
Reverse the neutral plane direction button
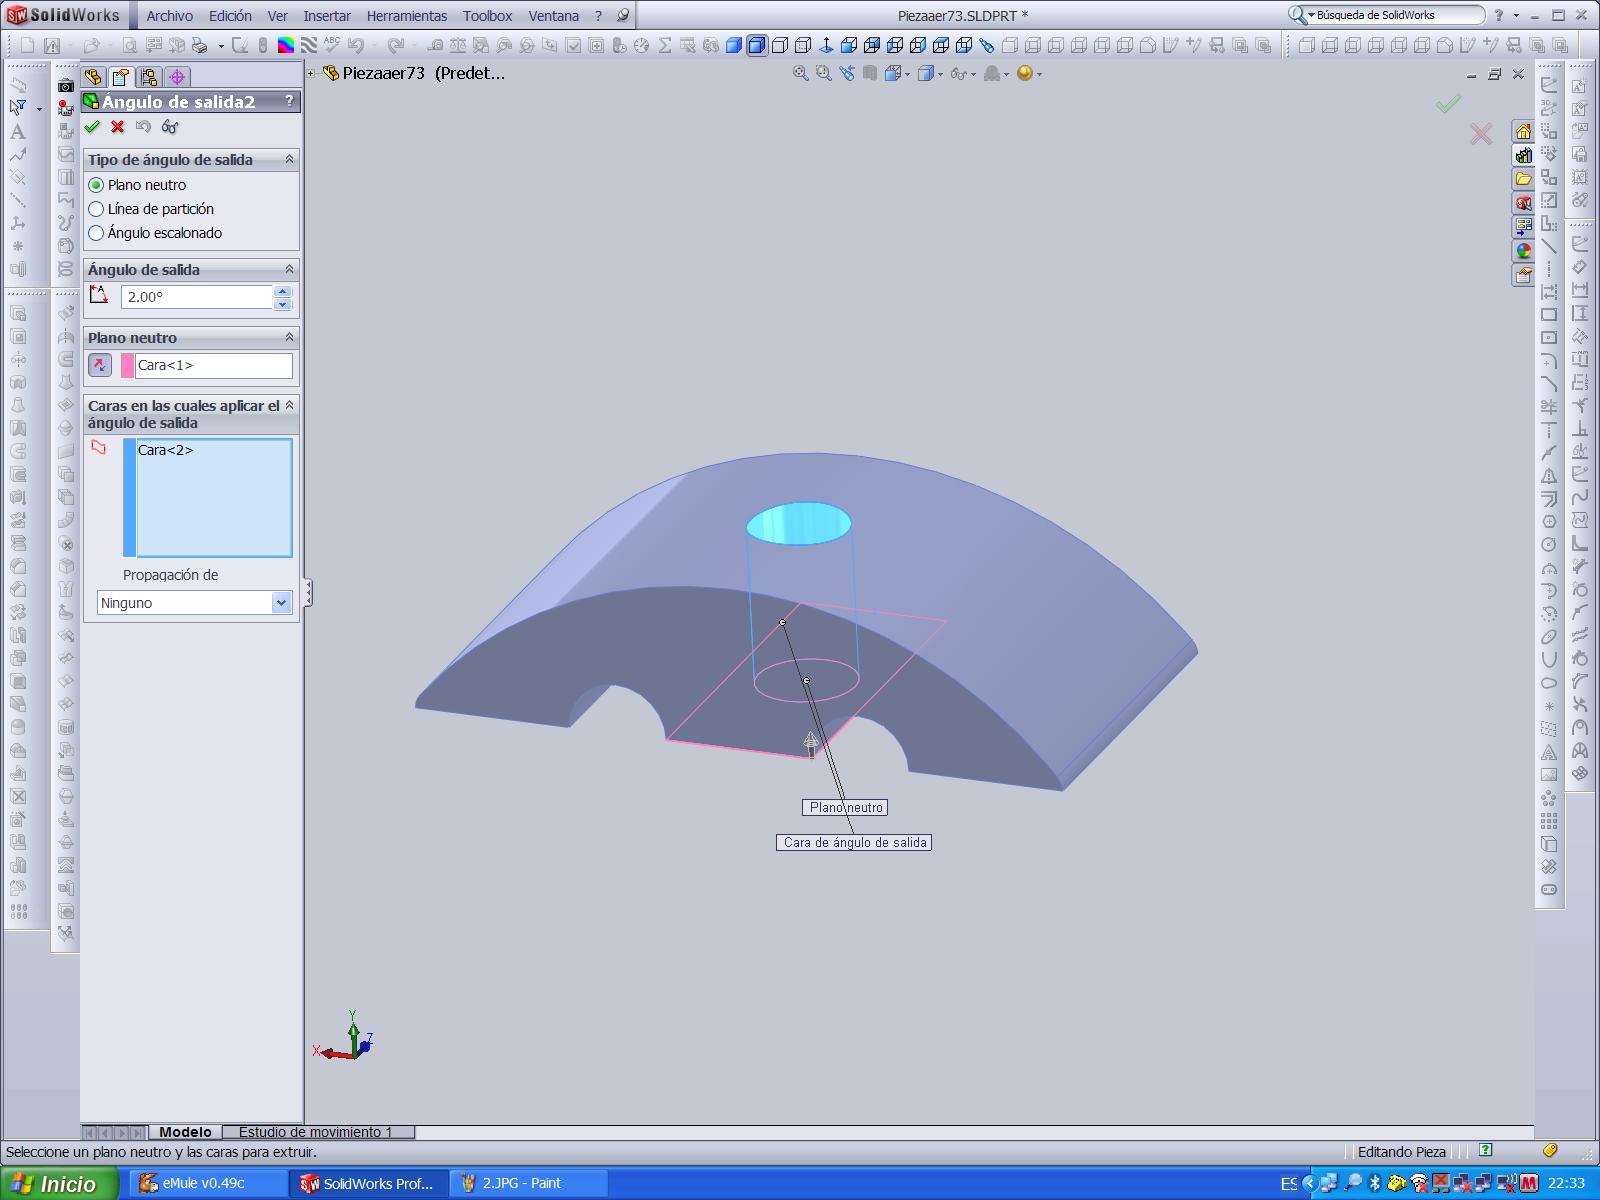pyautogui.click(x=99, y=365)
